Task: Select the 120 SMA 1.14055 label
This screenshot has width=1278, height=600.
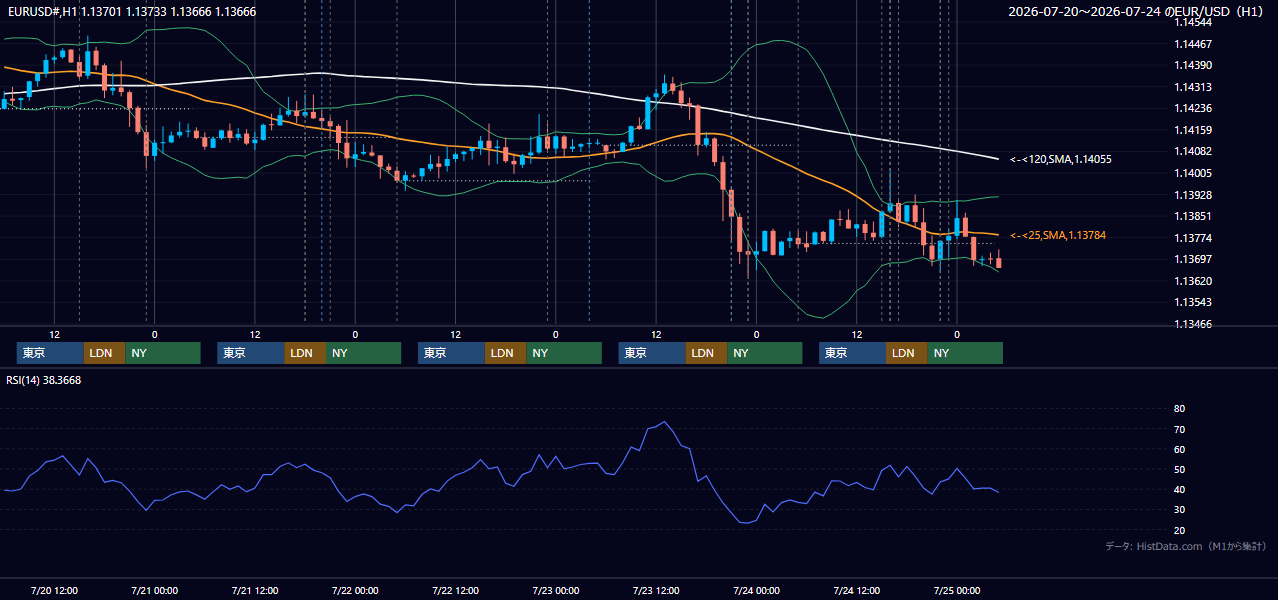Action: point(1061,159)
